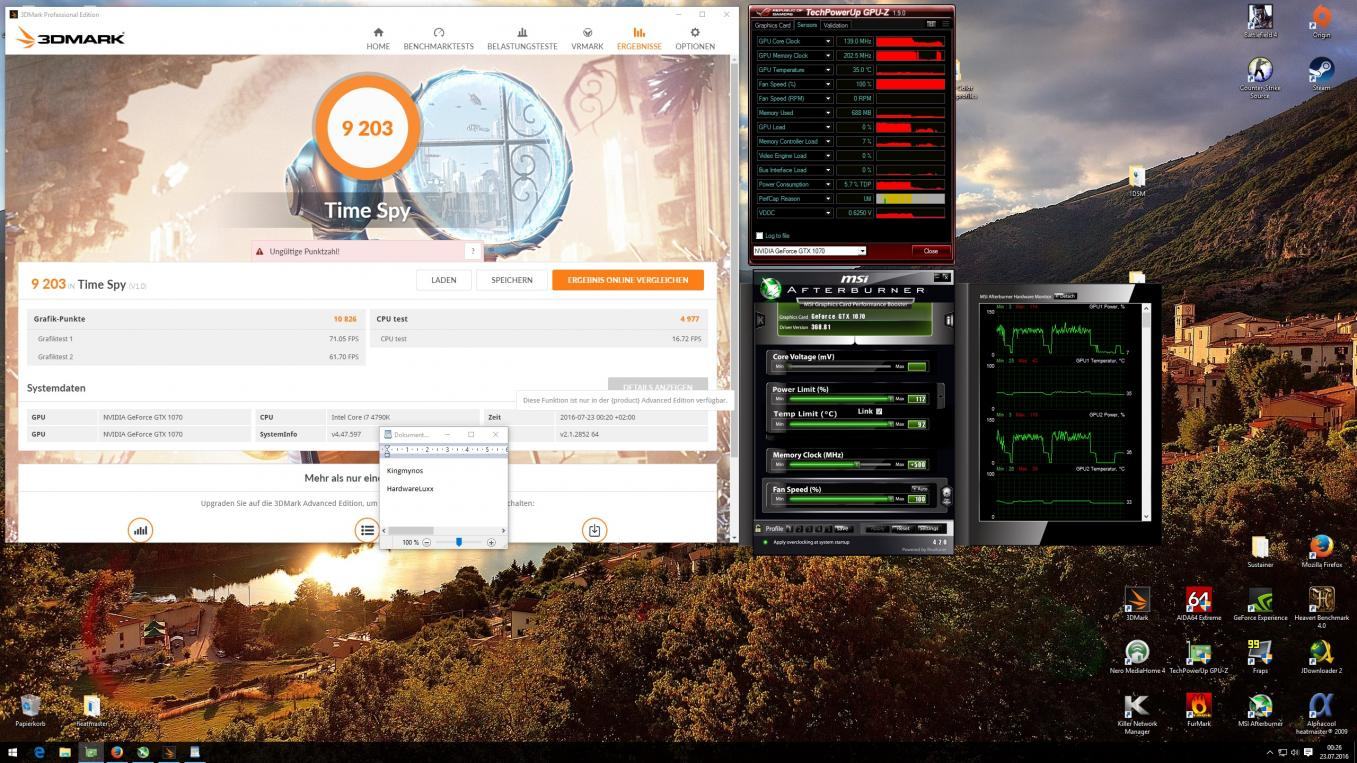Expand Power Consumption sensor dropdown

(x=827, y=184)
